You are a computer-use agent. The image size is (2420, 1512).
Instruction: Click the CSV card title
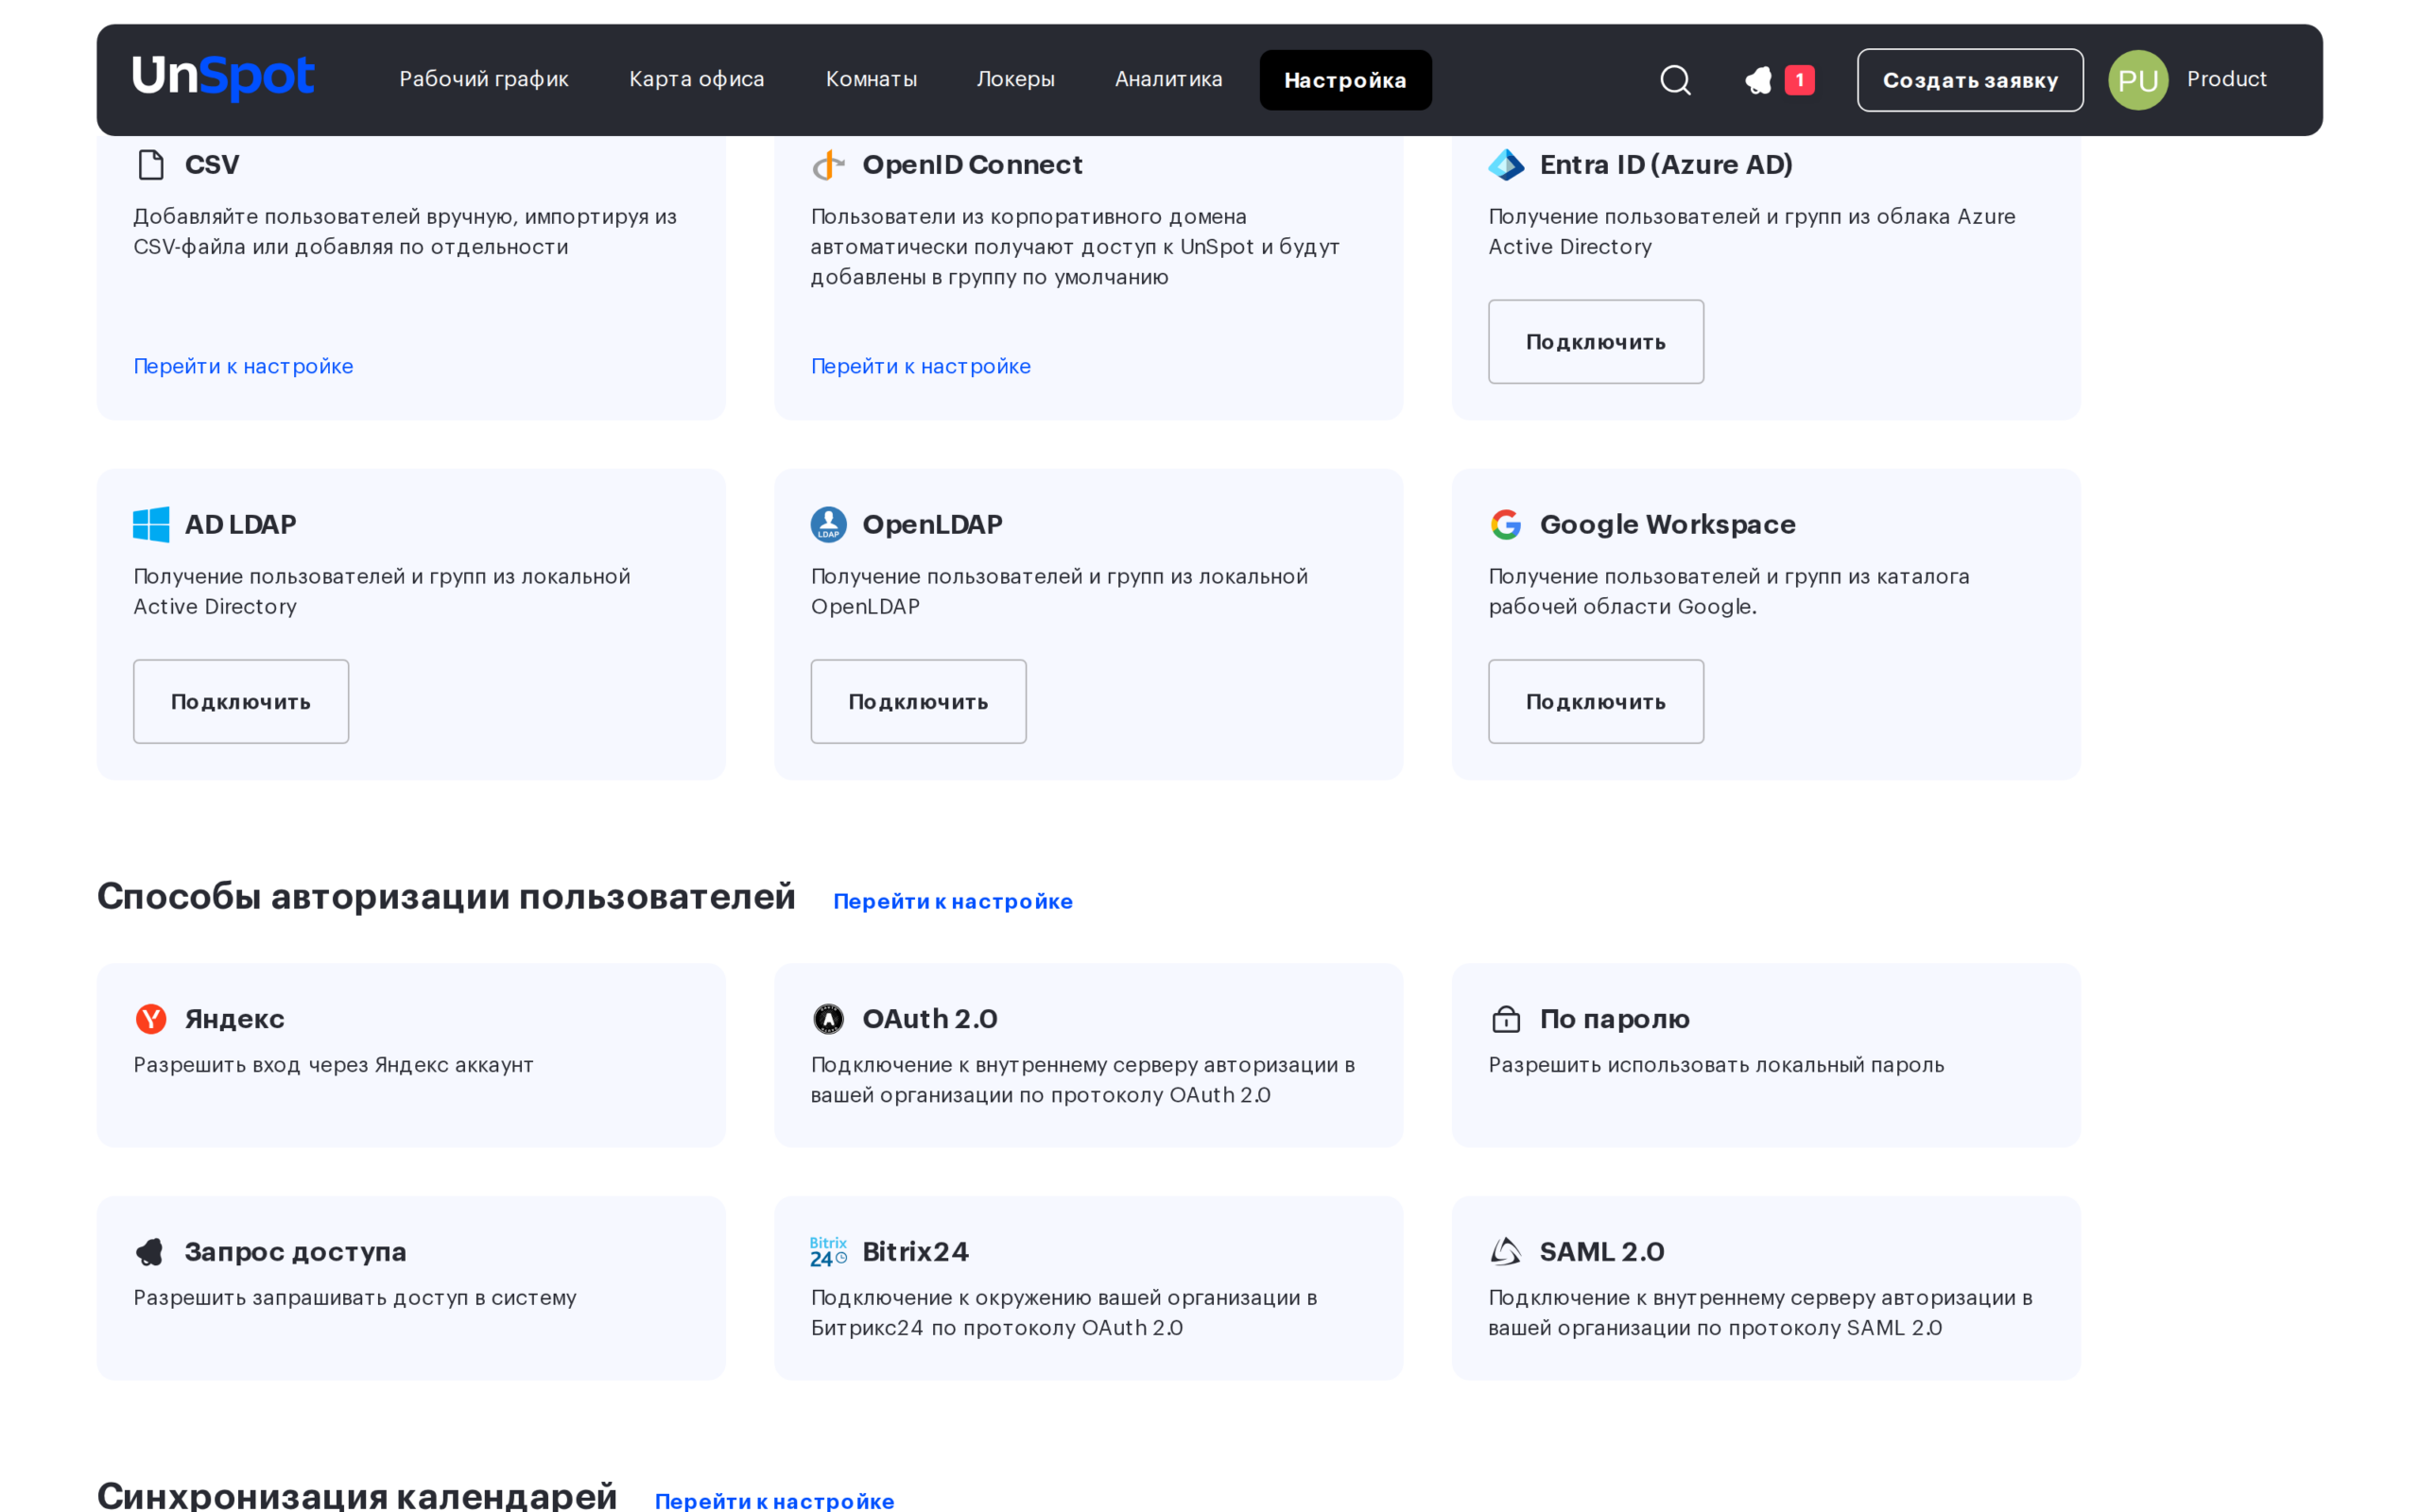212,164
